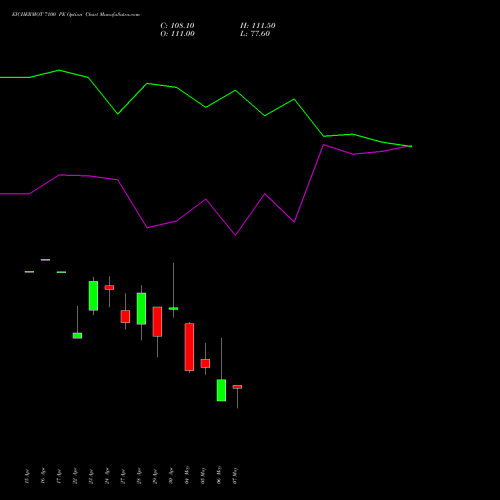500x500 pixels.
Task: Click the dash marker for 15 Apr
Action: 29,272
